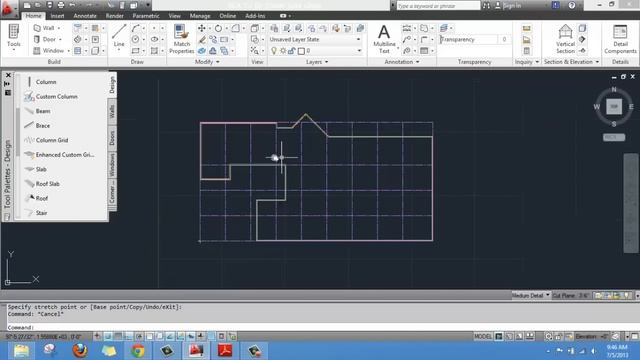Switch to the Annotate ribbon tab

pos(85,16)
